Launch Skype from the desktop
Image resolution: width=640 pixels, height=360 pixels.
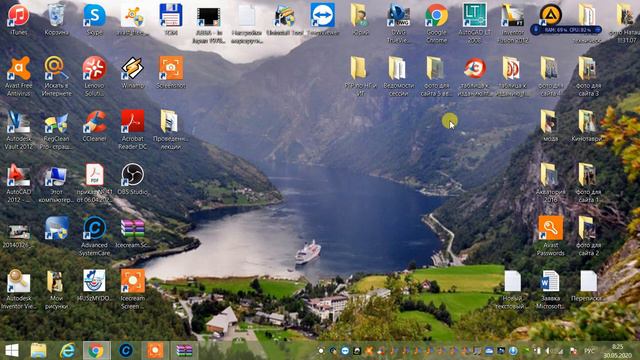94,19
